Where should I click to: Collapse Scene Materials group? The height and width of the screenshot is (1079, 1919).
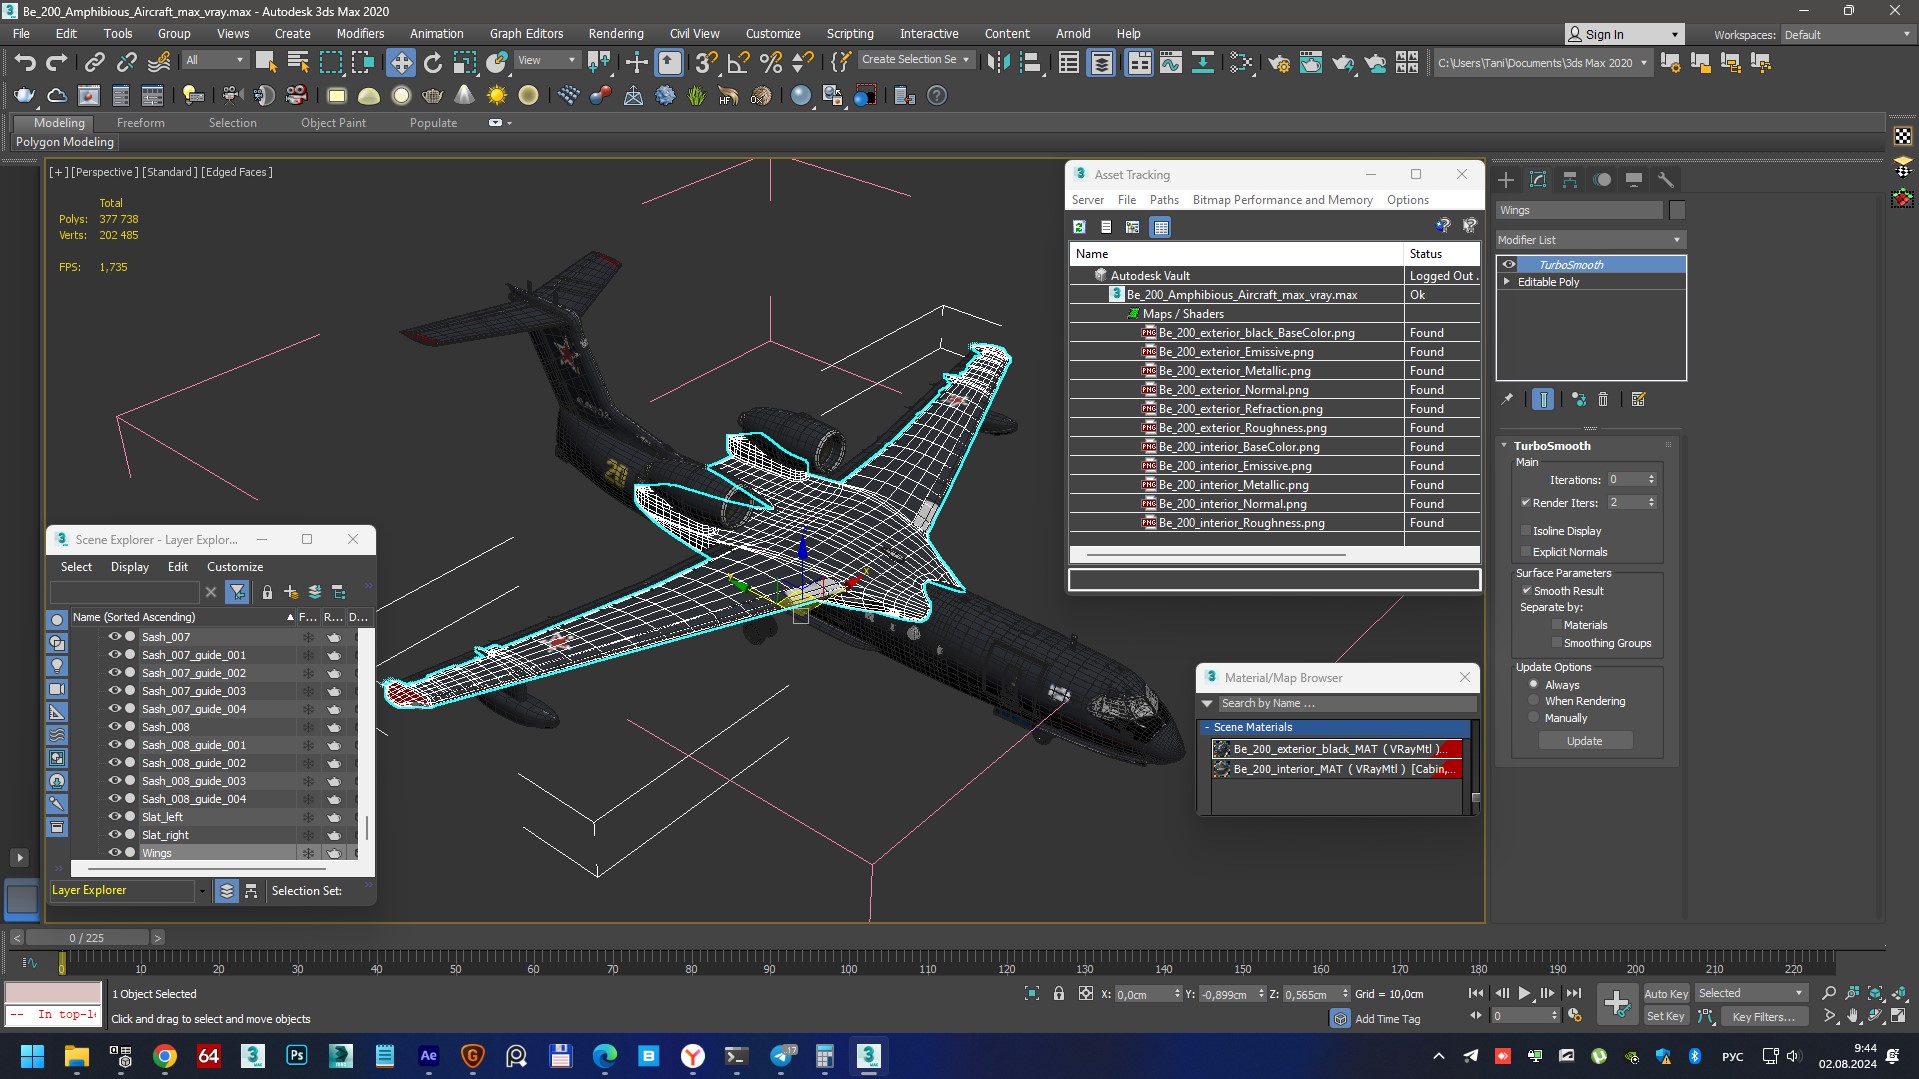click(x=1207, y=728)
